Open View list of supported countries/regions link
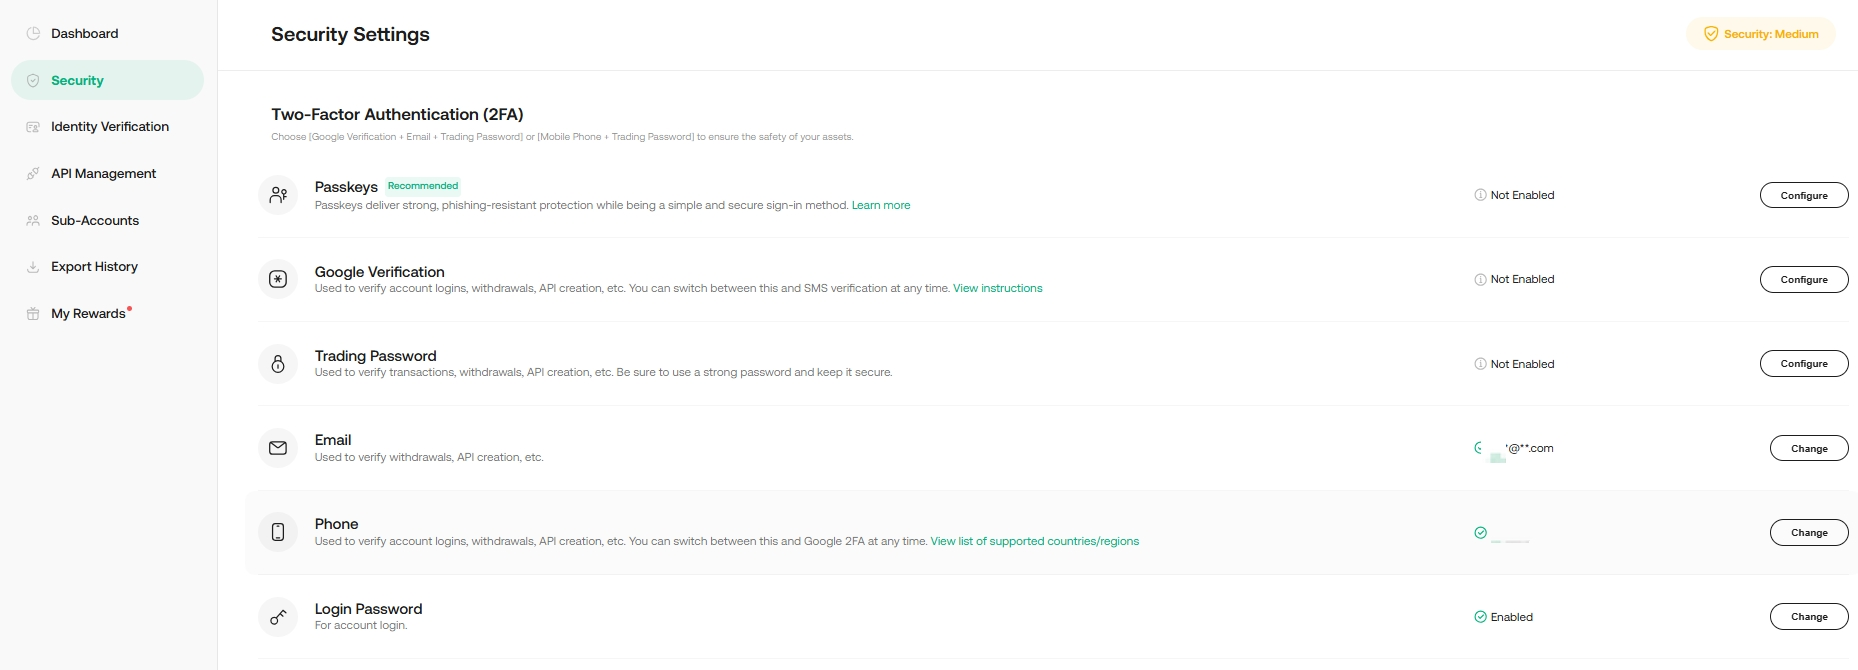Image resolution: width=1858 pixels, height=670 pixels. [x=1034, y=541]
